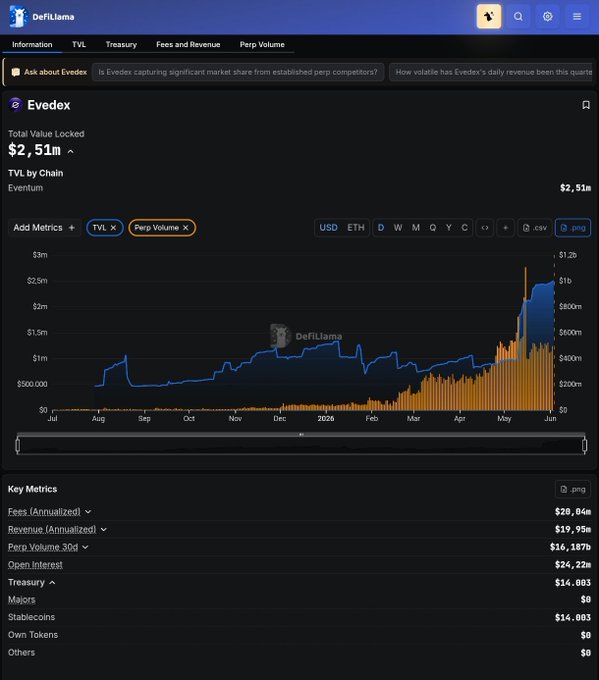Open the Perp Volume tab

(x=262, y=44)
